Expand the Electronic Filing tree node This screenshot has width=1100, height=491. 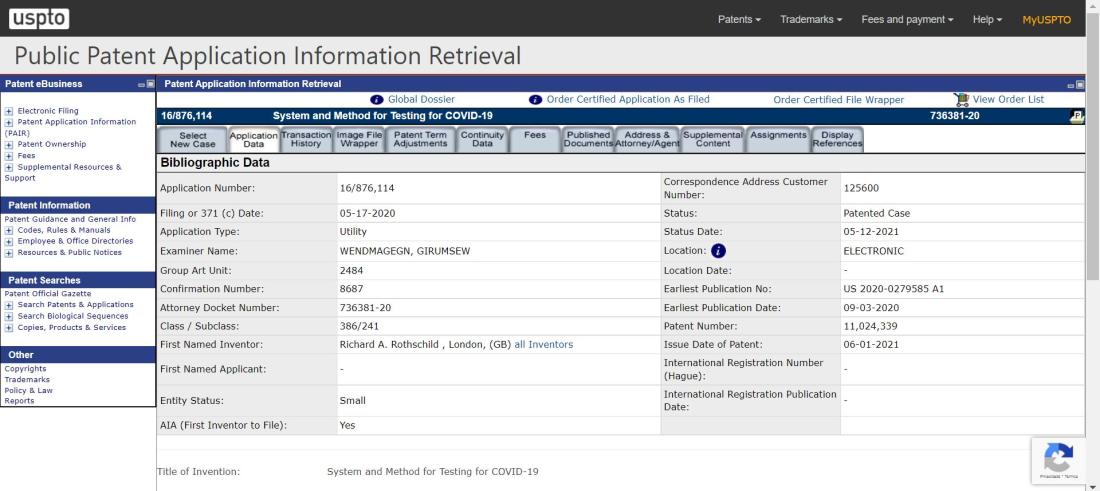(x=9, y=111)
